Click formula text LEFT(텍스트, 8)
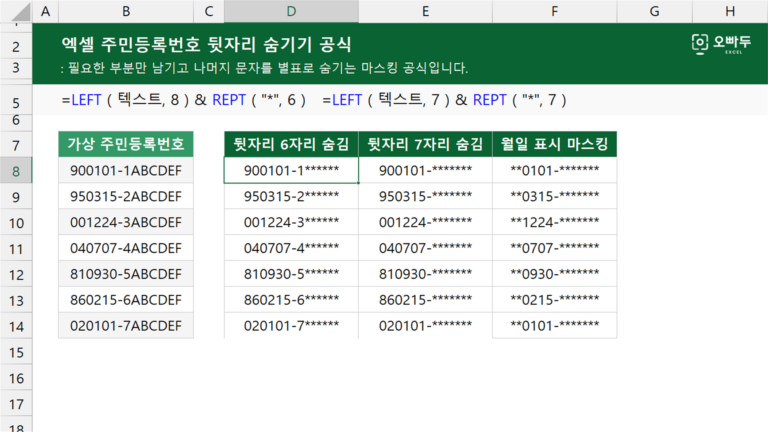 (125, 100)
